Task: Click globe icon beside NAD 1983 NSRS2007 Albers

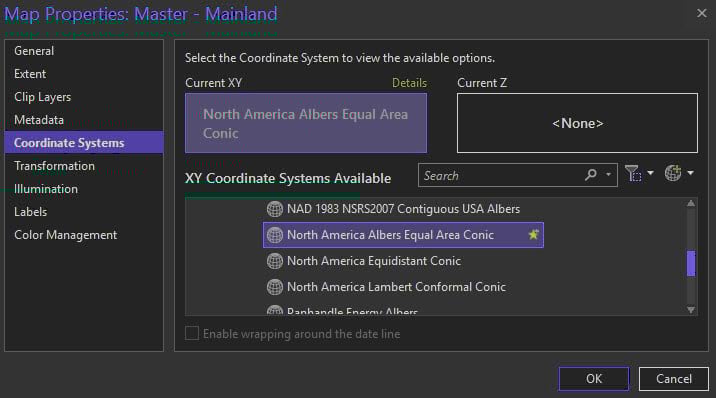Action: click(274, 209)
